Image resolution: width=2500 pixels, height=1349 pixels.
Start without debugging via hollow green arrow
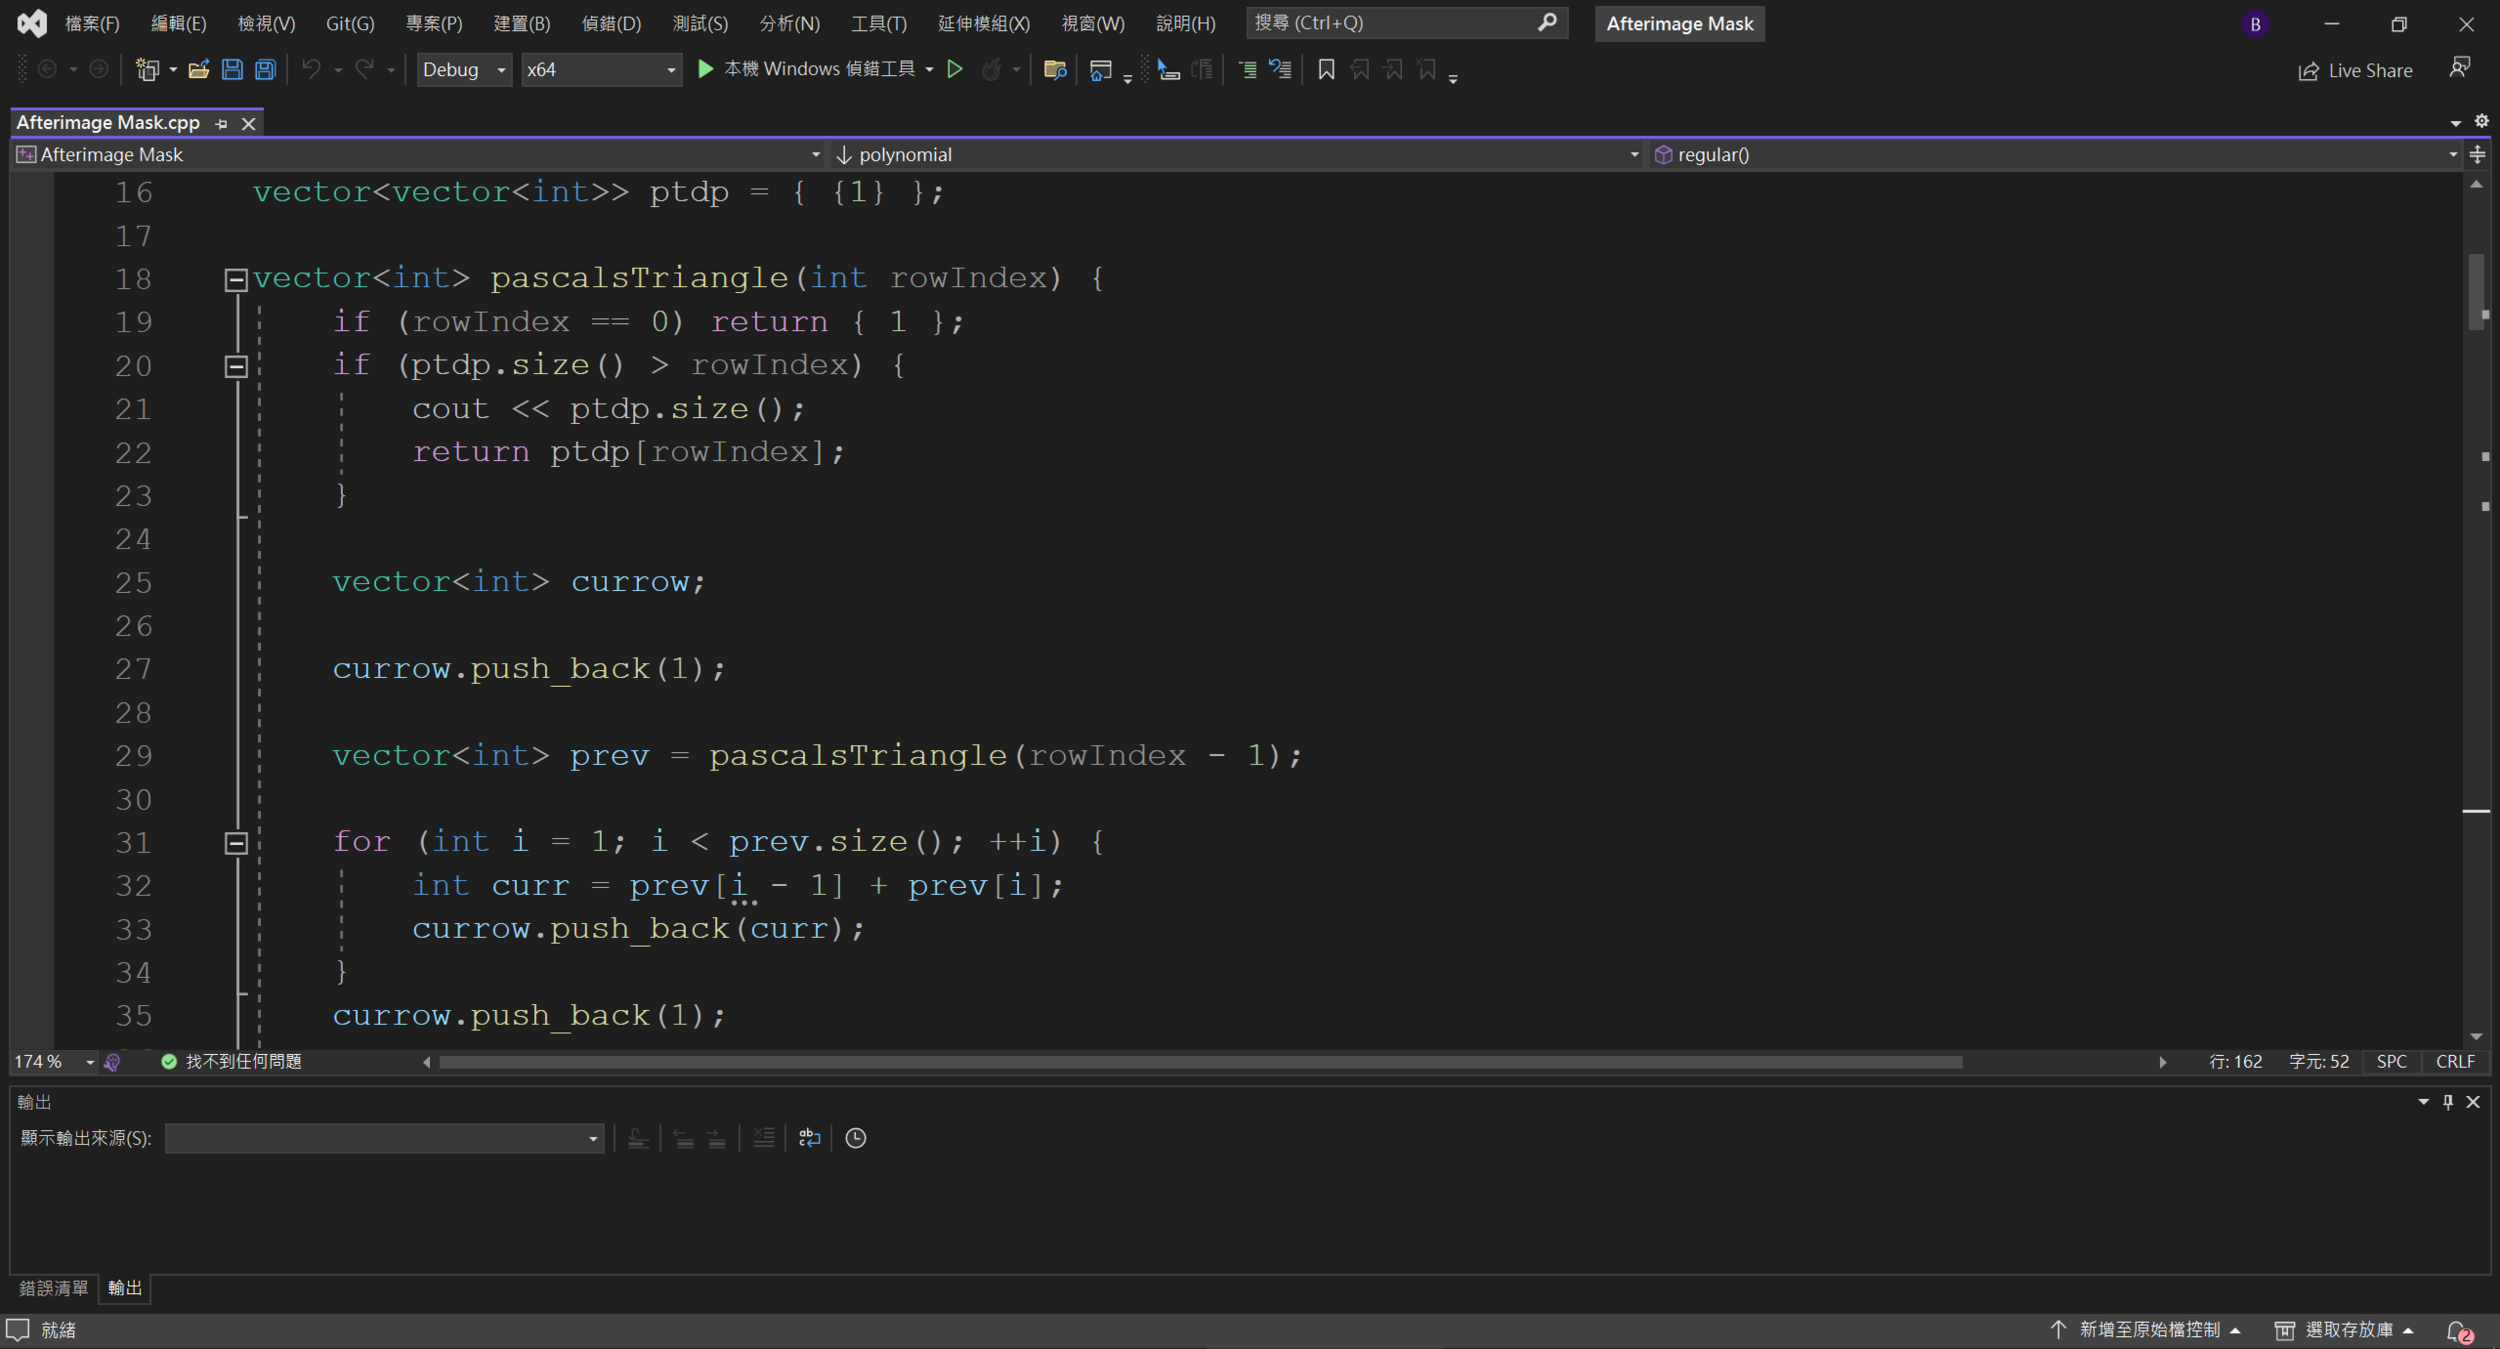point(955,69)
